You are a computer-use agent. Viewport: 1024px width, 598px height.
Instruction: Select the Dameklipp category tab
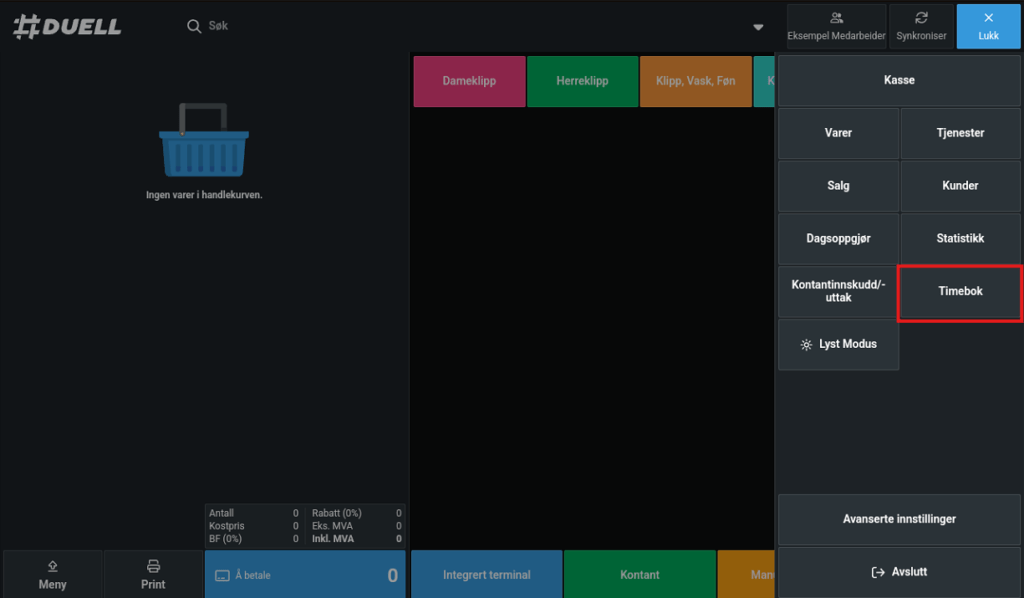coord(469,81)
